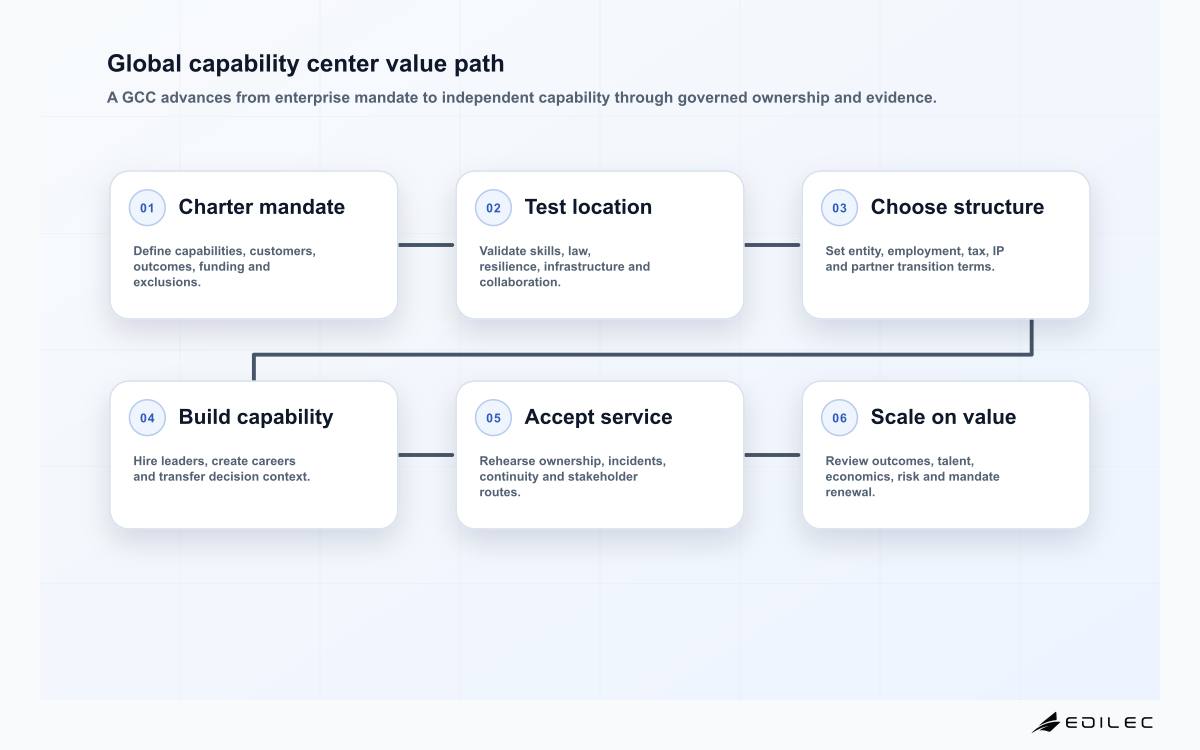This screenshot has width=1200, height=750.
Task: Click the 06 step number badge
Action: click(x=839, y=418)
